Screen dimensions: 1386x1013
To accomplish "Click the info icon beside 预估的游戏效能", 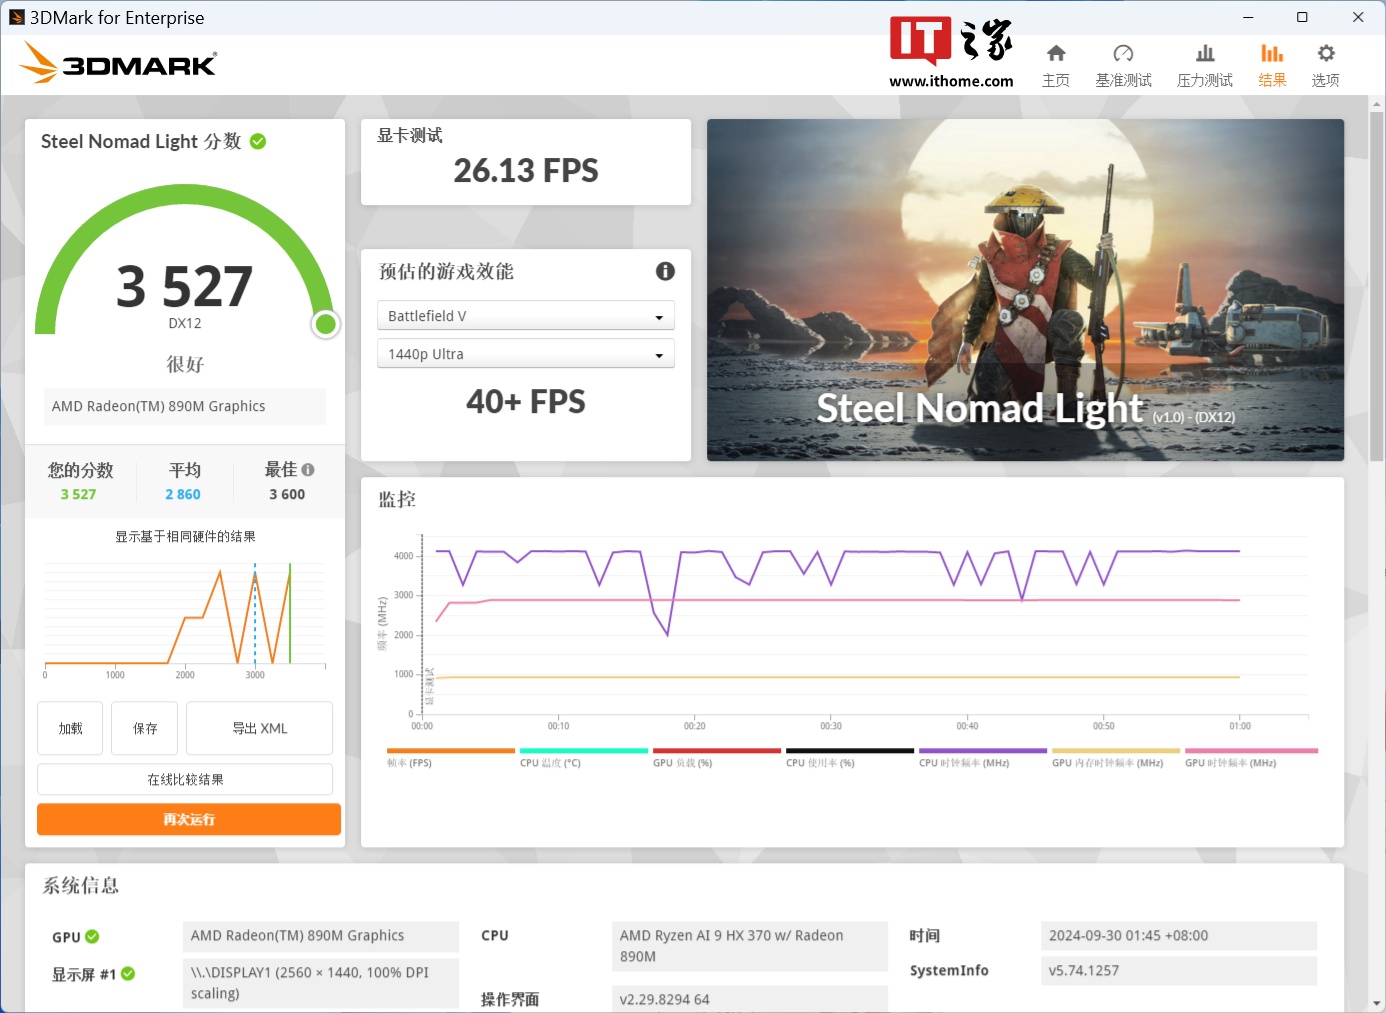I will click(x=665, y=271).
